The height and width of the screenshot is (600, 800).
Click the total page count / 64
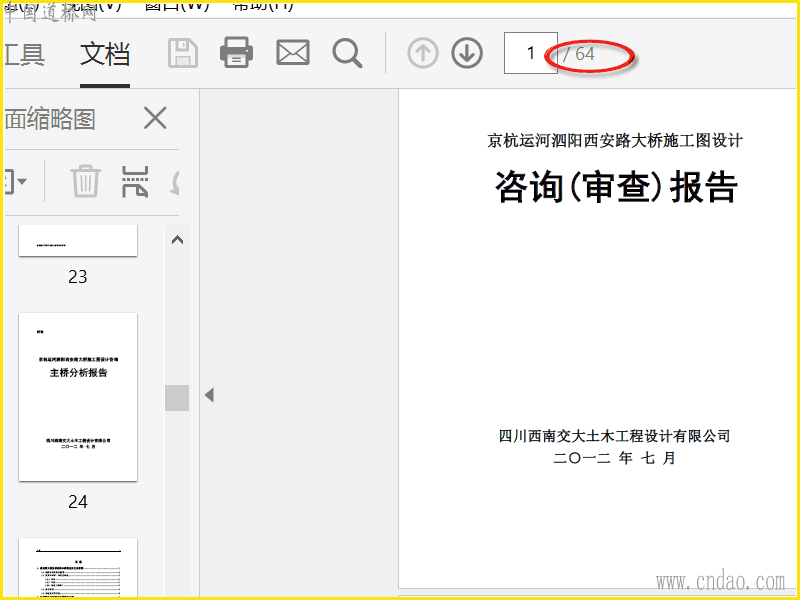point(579,54)
